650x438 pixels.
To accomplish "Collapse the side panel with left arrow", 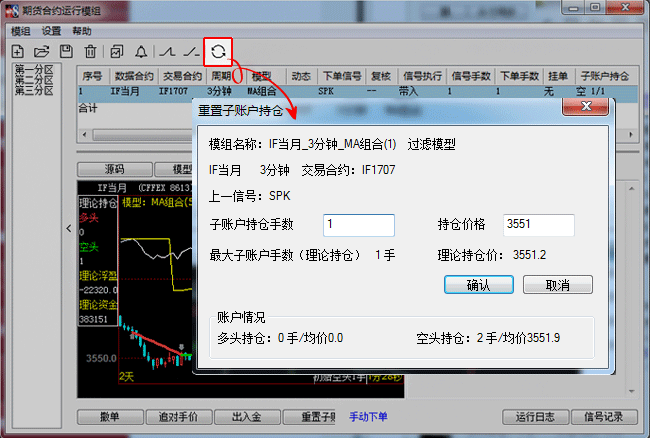I will [x=68, y=229].
